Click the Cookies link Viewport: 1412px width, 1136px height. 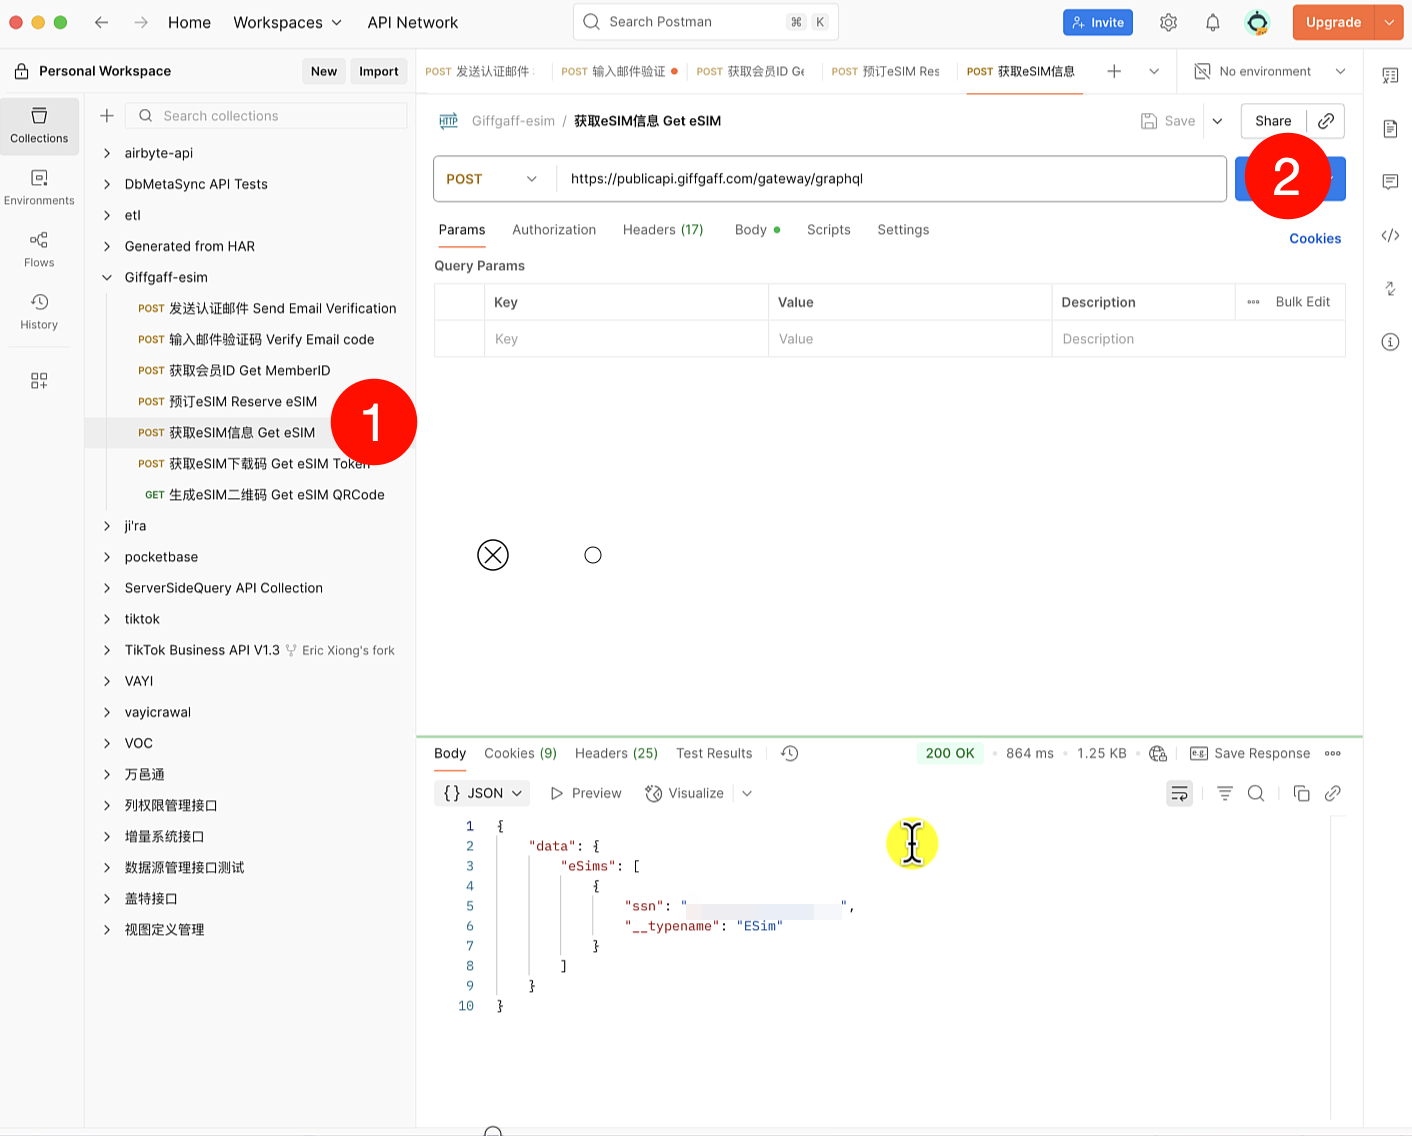[1314, 238]
